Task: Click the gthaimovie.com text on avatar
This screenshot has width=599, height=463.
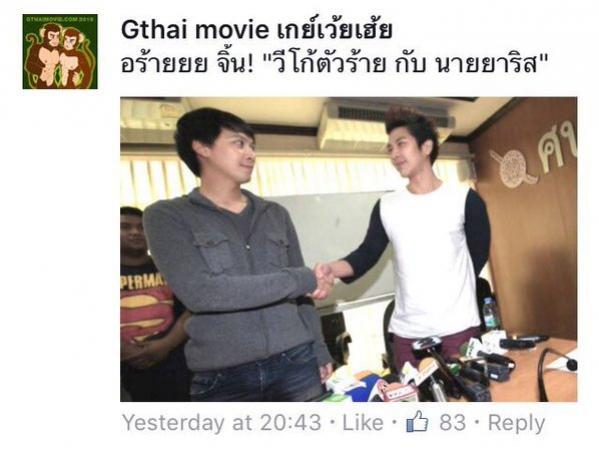Action: click(x=60, y=18)
